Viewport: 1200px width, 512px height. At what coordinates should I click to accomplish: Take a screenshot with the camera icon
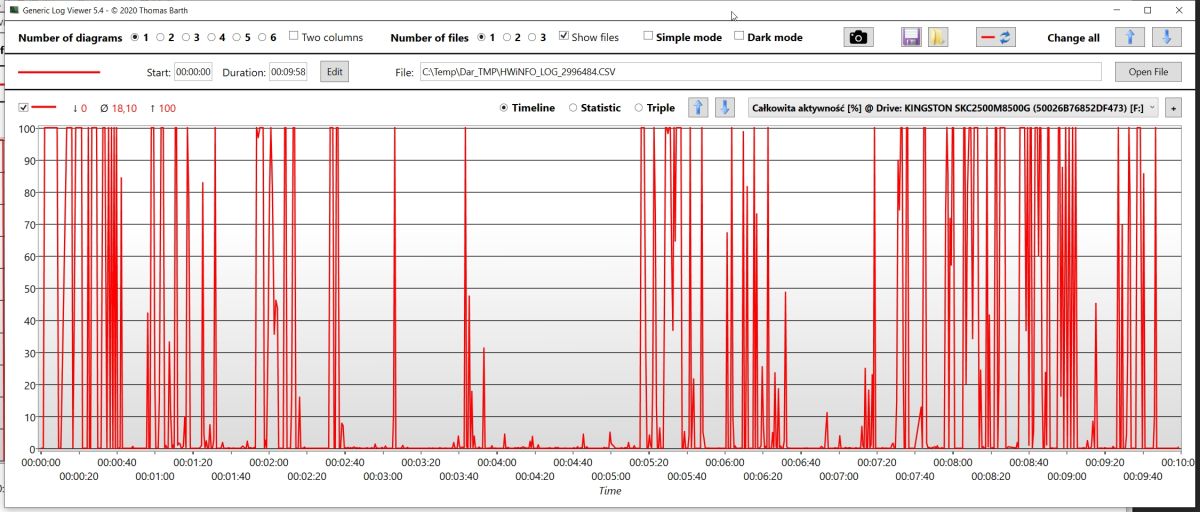click(858, 37)
